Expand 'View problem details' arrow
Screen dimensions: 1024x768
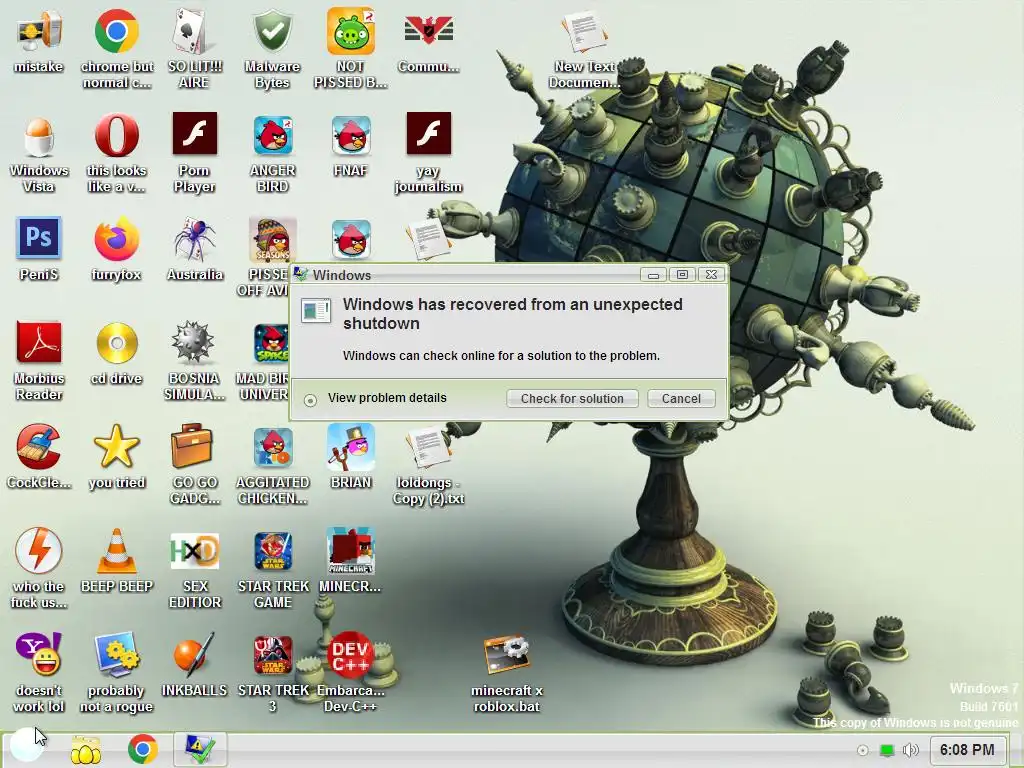(x=310, y=400)
